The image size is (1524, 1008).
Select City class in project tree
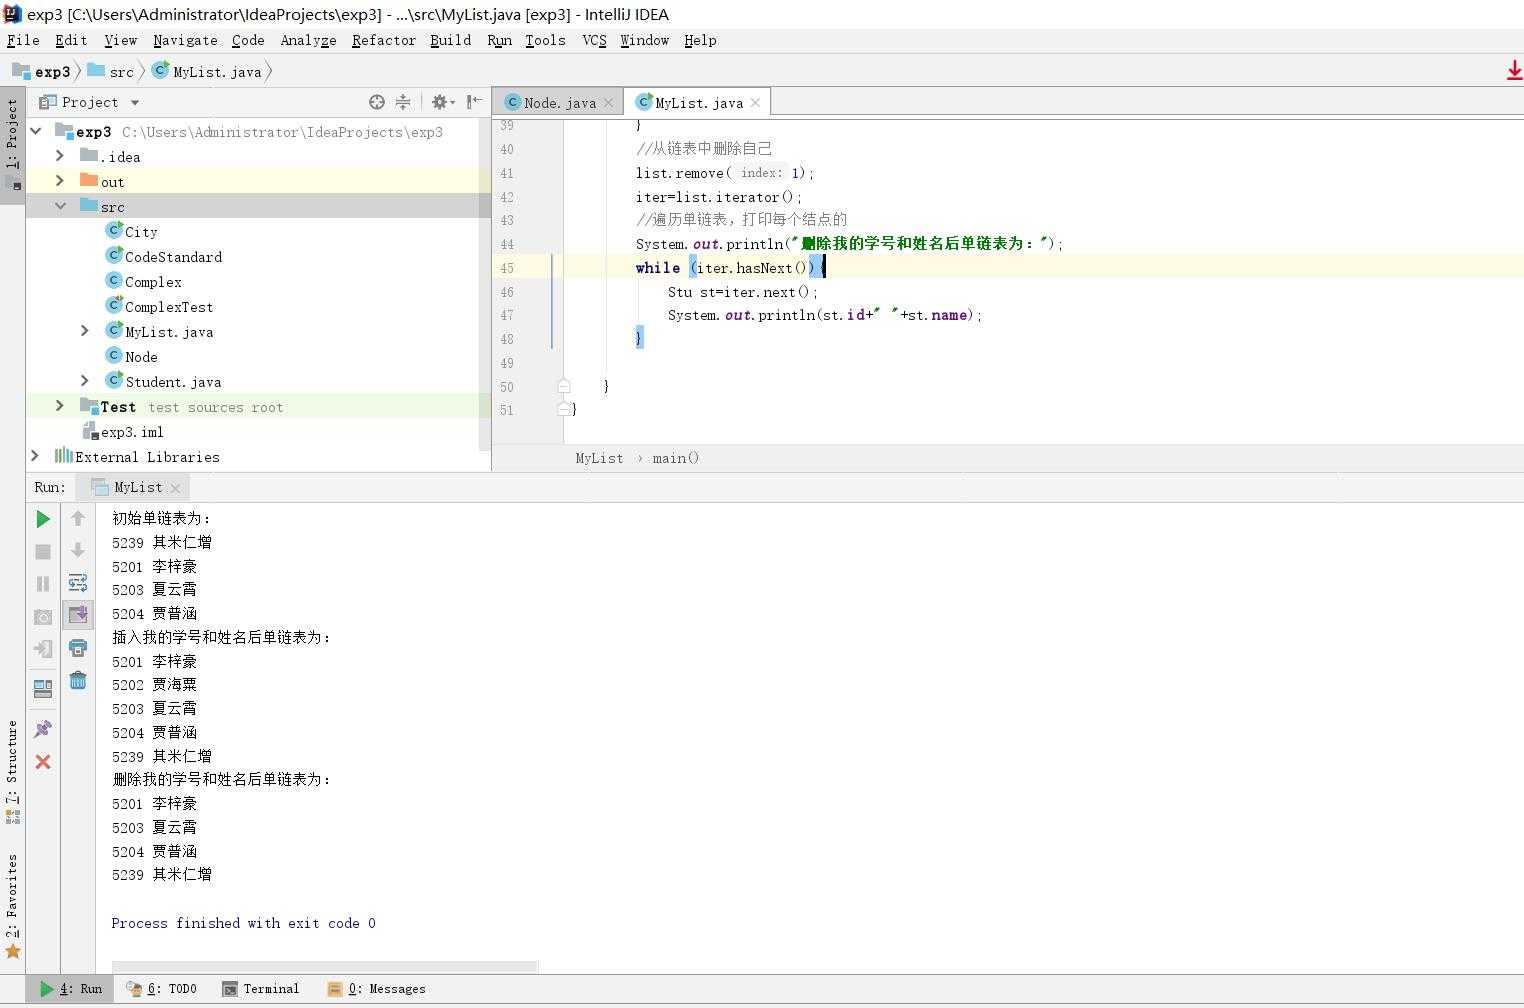[132, 231]
